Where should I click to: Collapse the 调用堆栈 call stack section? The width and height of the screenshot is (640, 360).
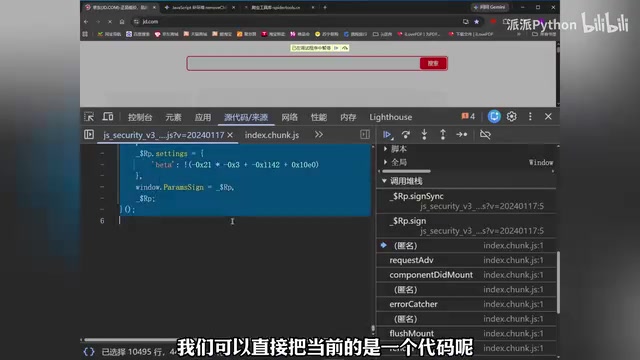point(384,181)
